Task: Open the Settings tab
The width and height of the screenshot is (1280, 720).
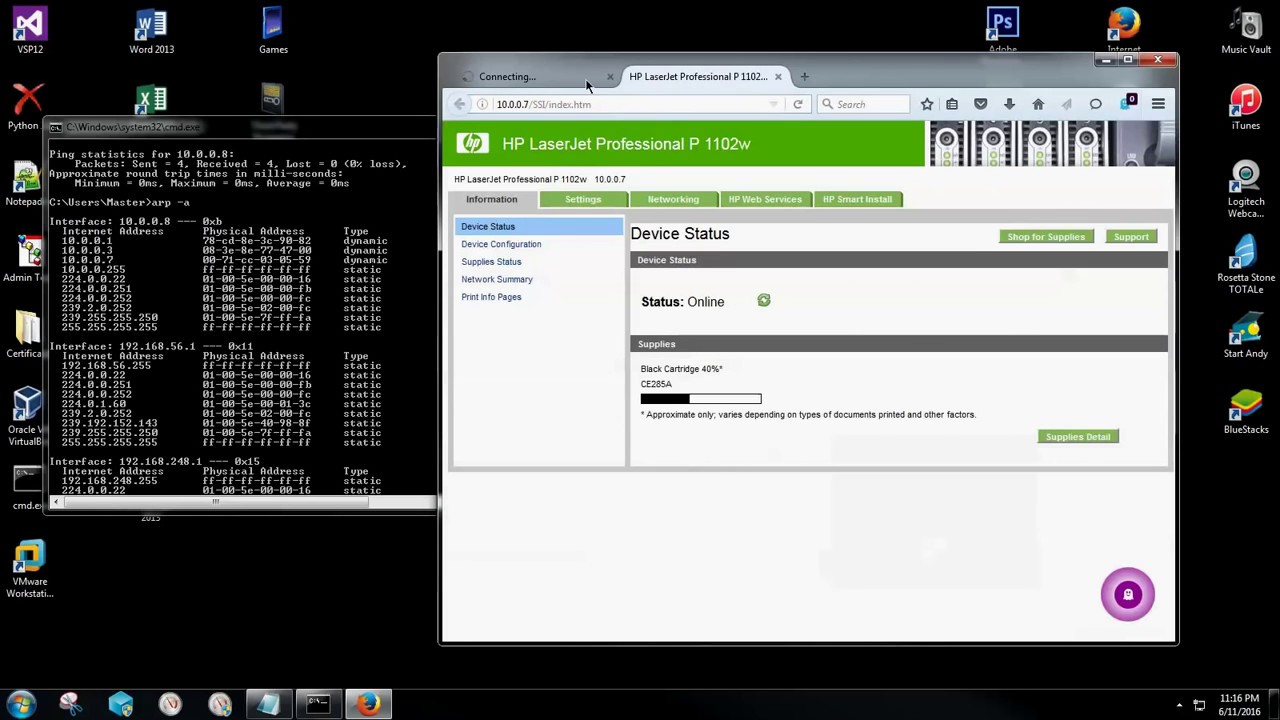Action: tap(583, 199)
